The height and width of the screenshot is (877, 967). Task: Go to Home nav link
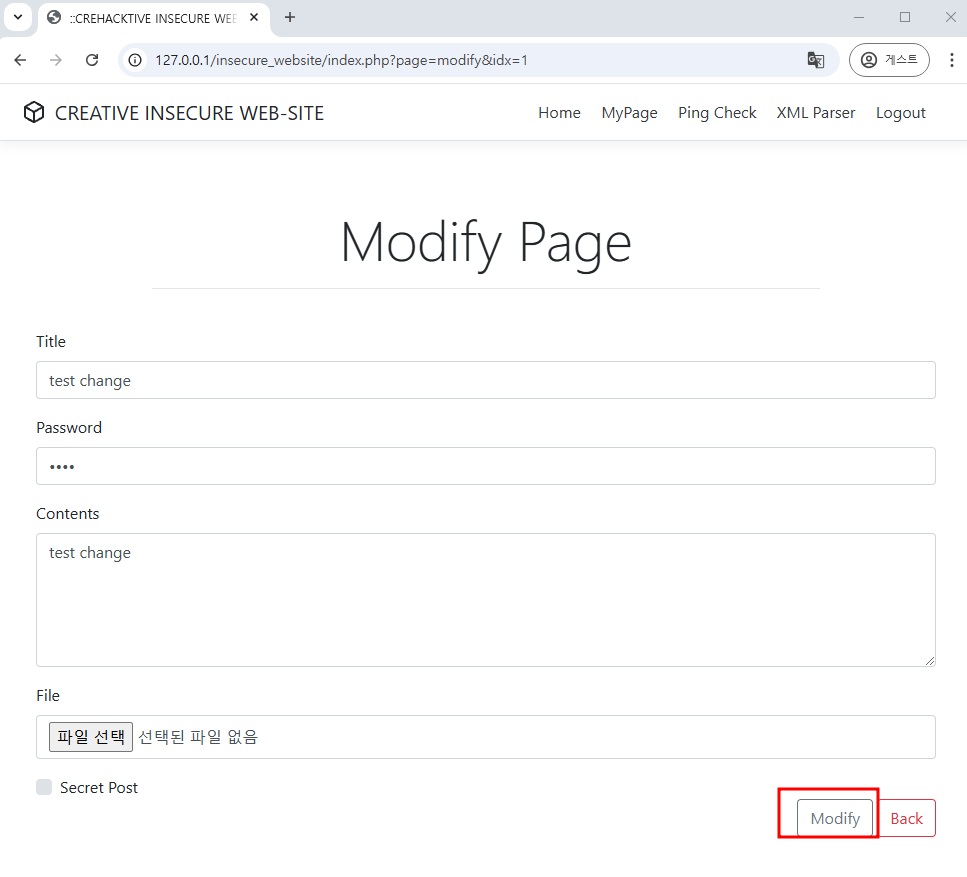559,113
